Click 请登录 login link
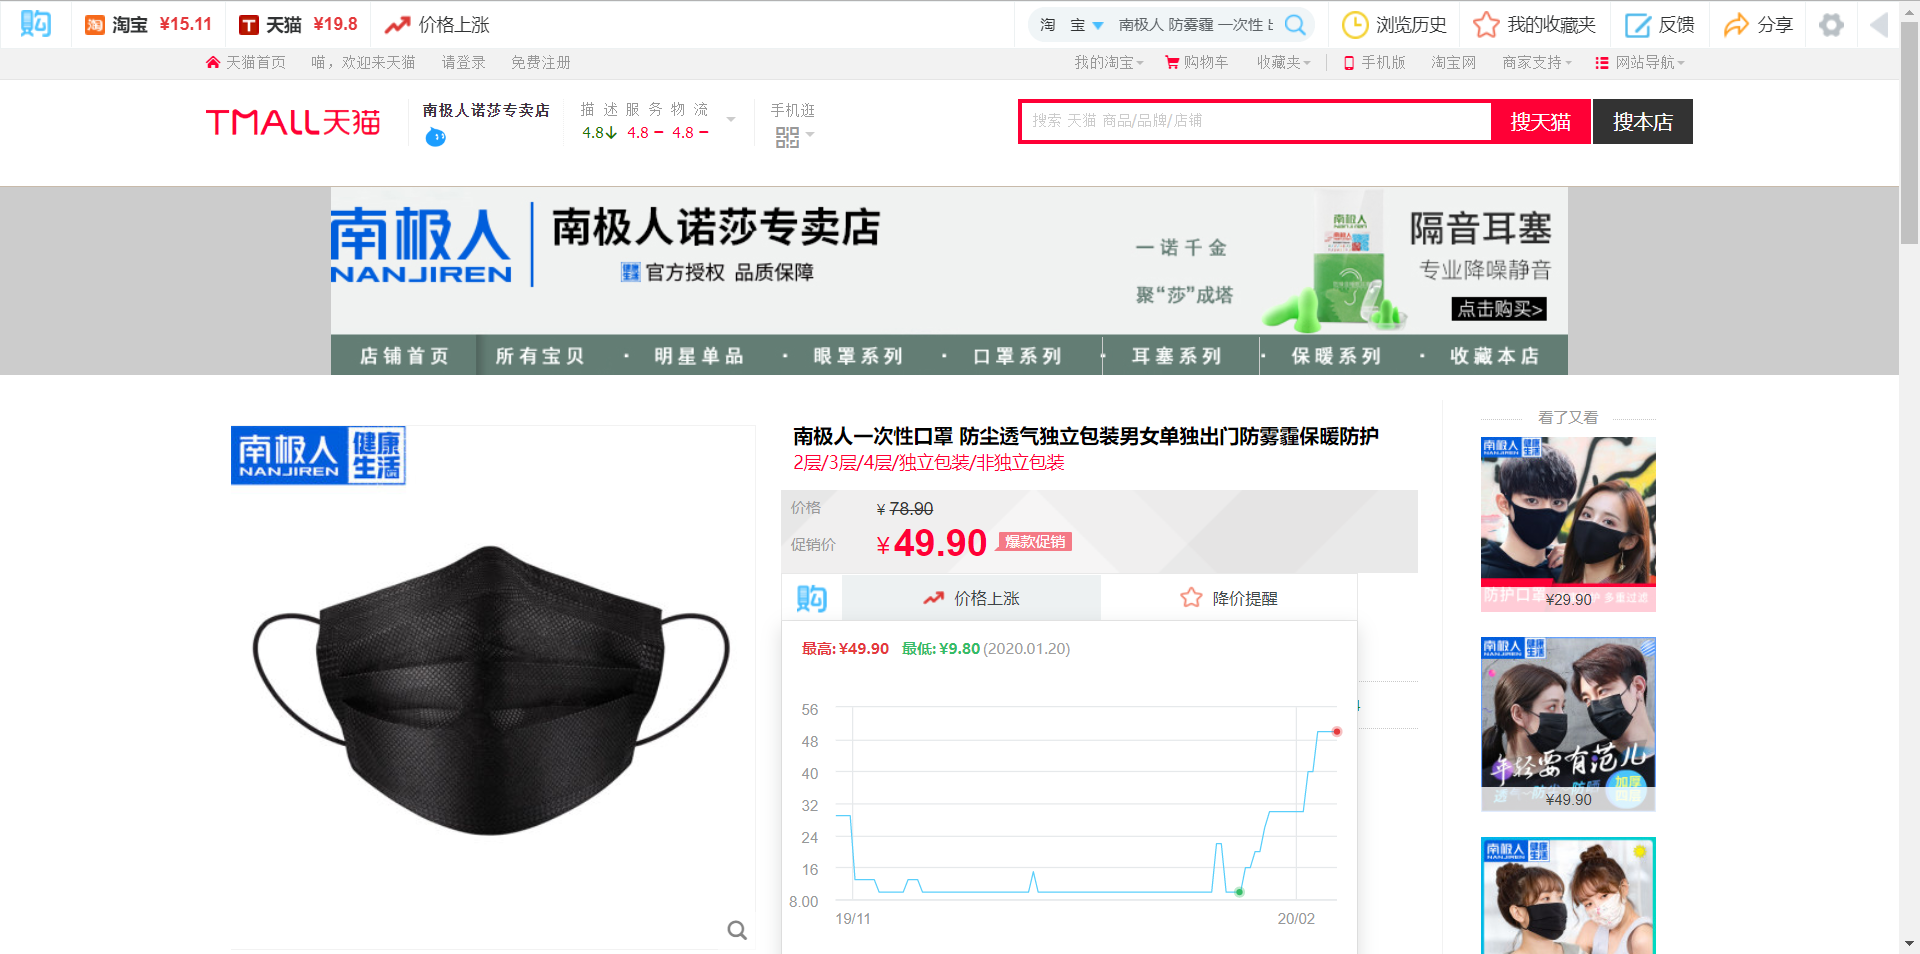1920x954 pixels. 463,62
